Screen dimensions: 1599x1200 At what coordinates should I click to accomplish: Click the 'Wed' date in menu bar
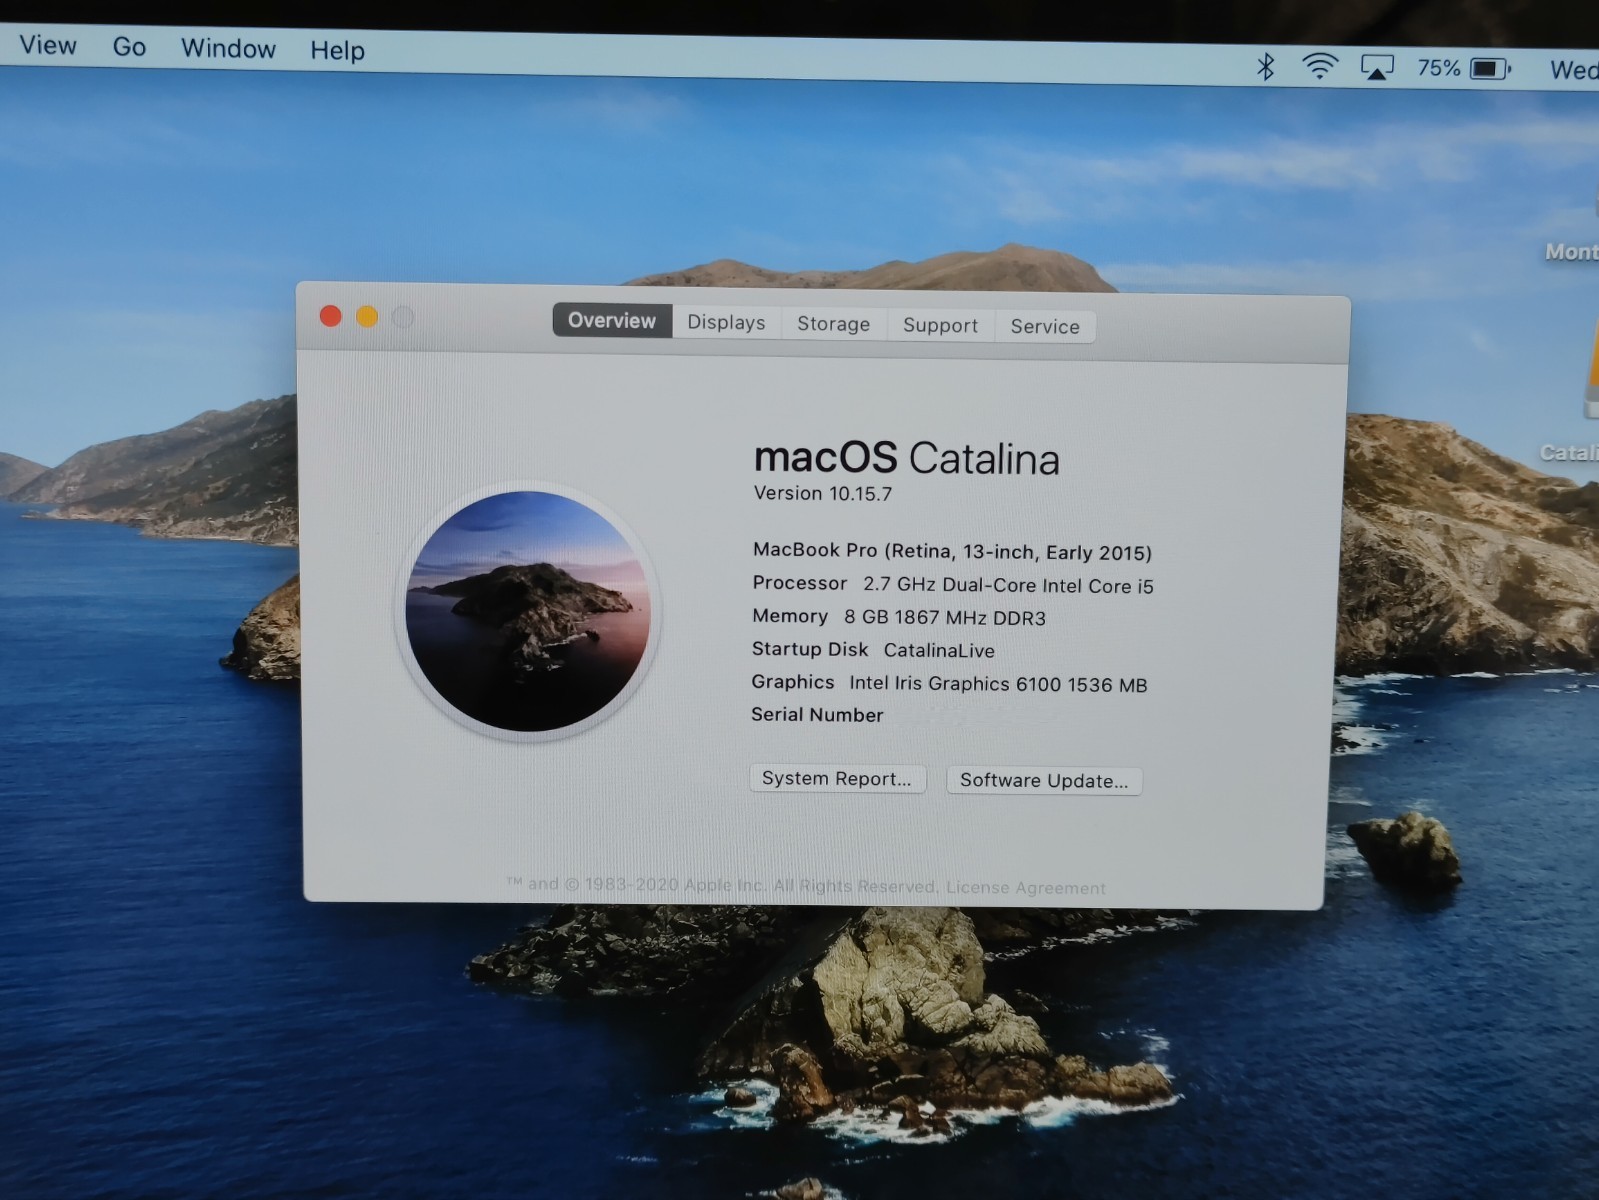tap(1574, 70)
